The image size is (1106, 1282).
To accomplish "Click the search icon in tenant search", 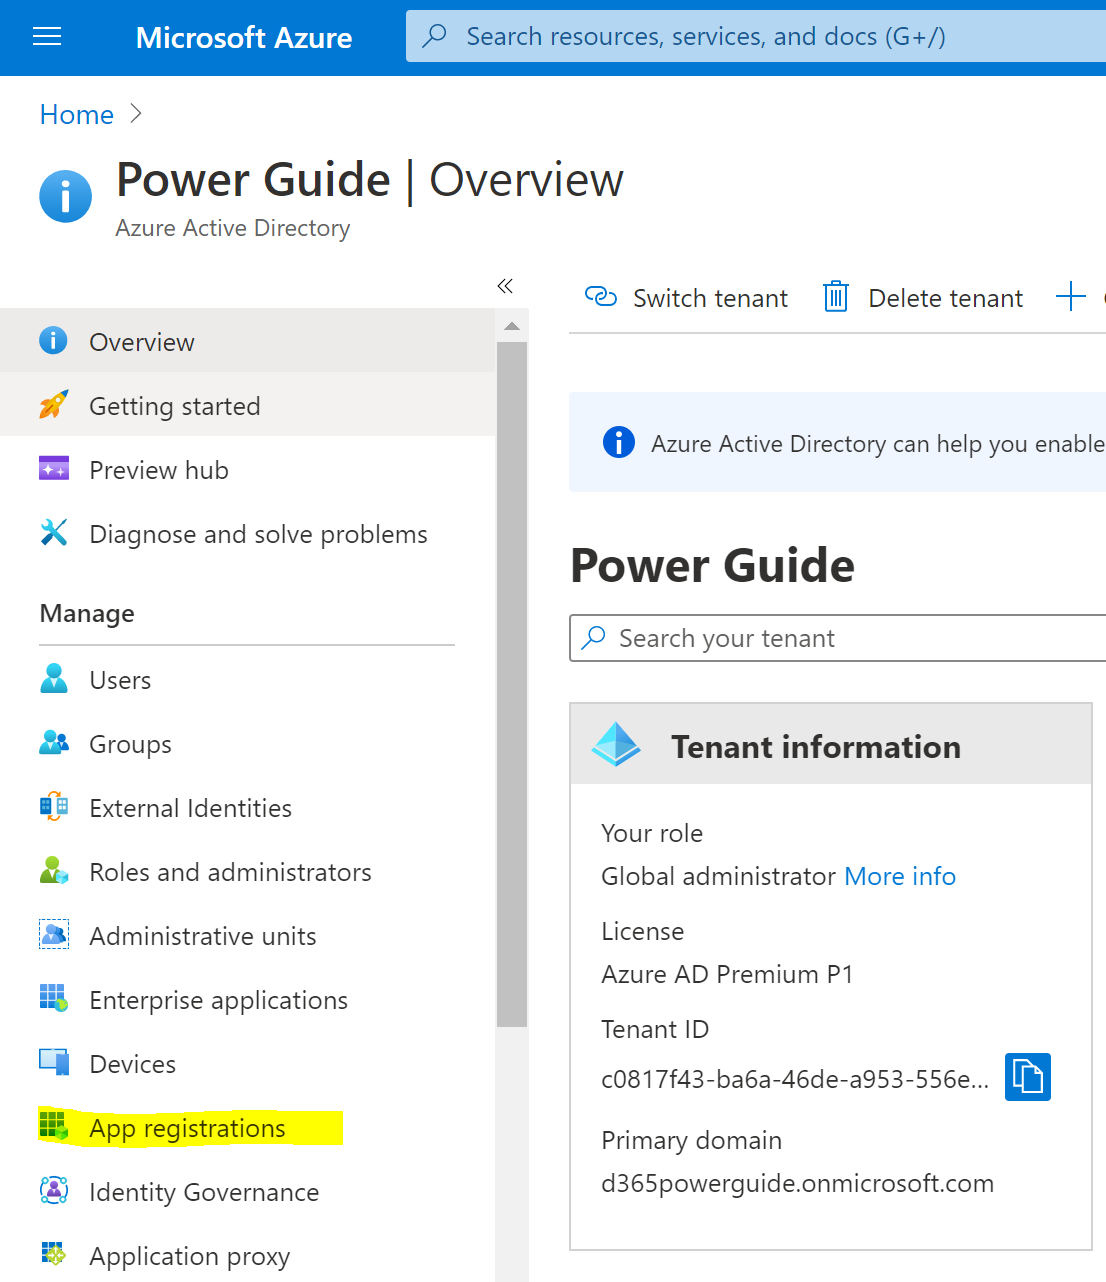I will tap(594, 637).
